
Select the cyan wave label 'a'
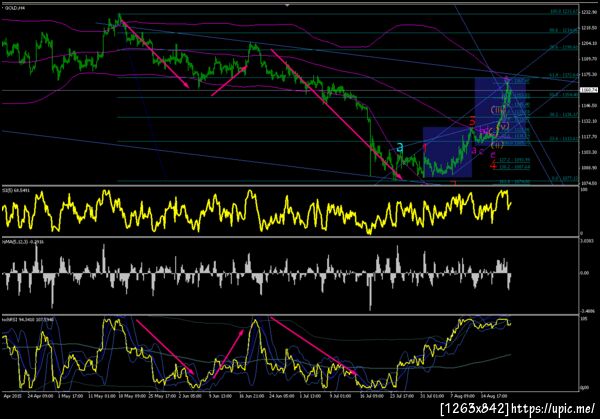click(400, 147)
